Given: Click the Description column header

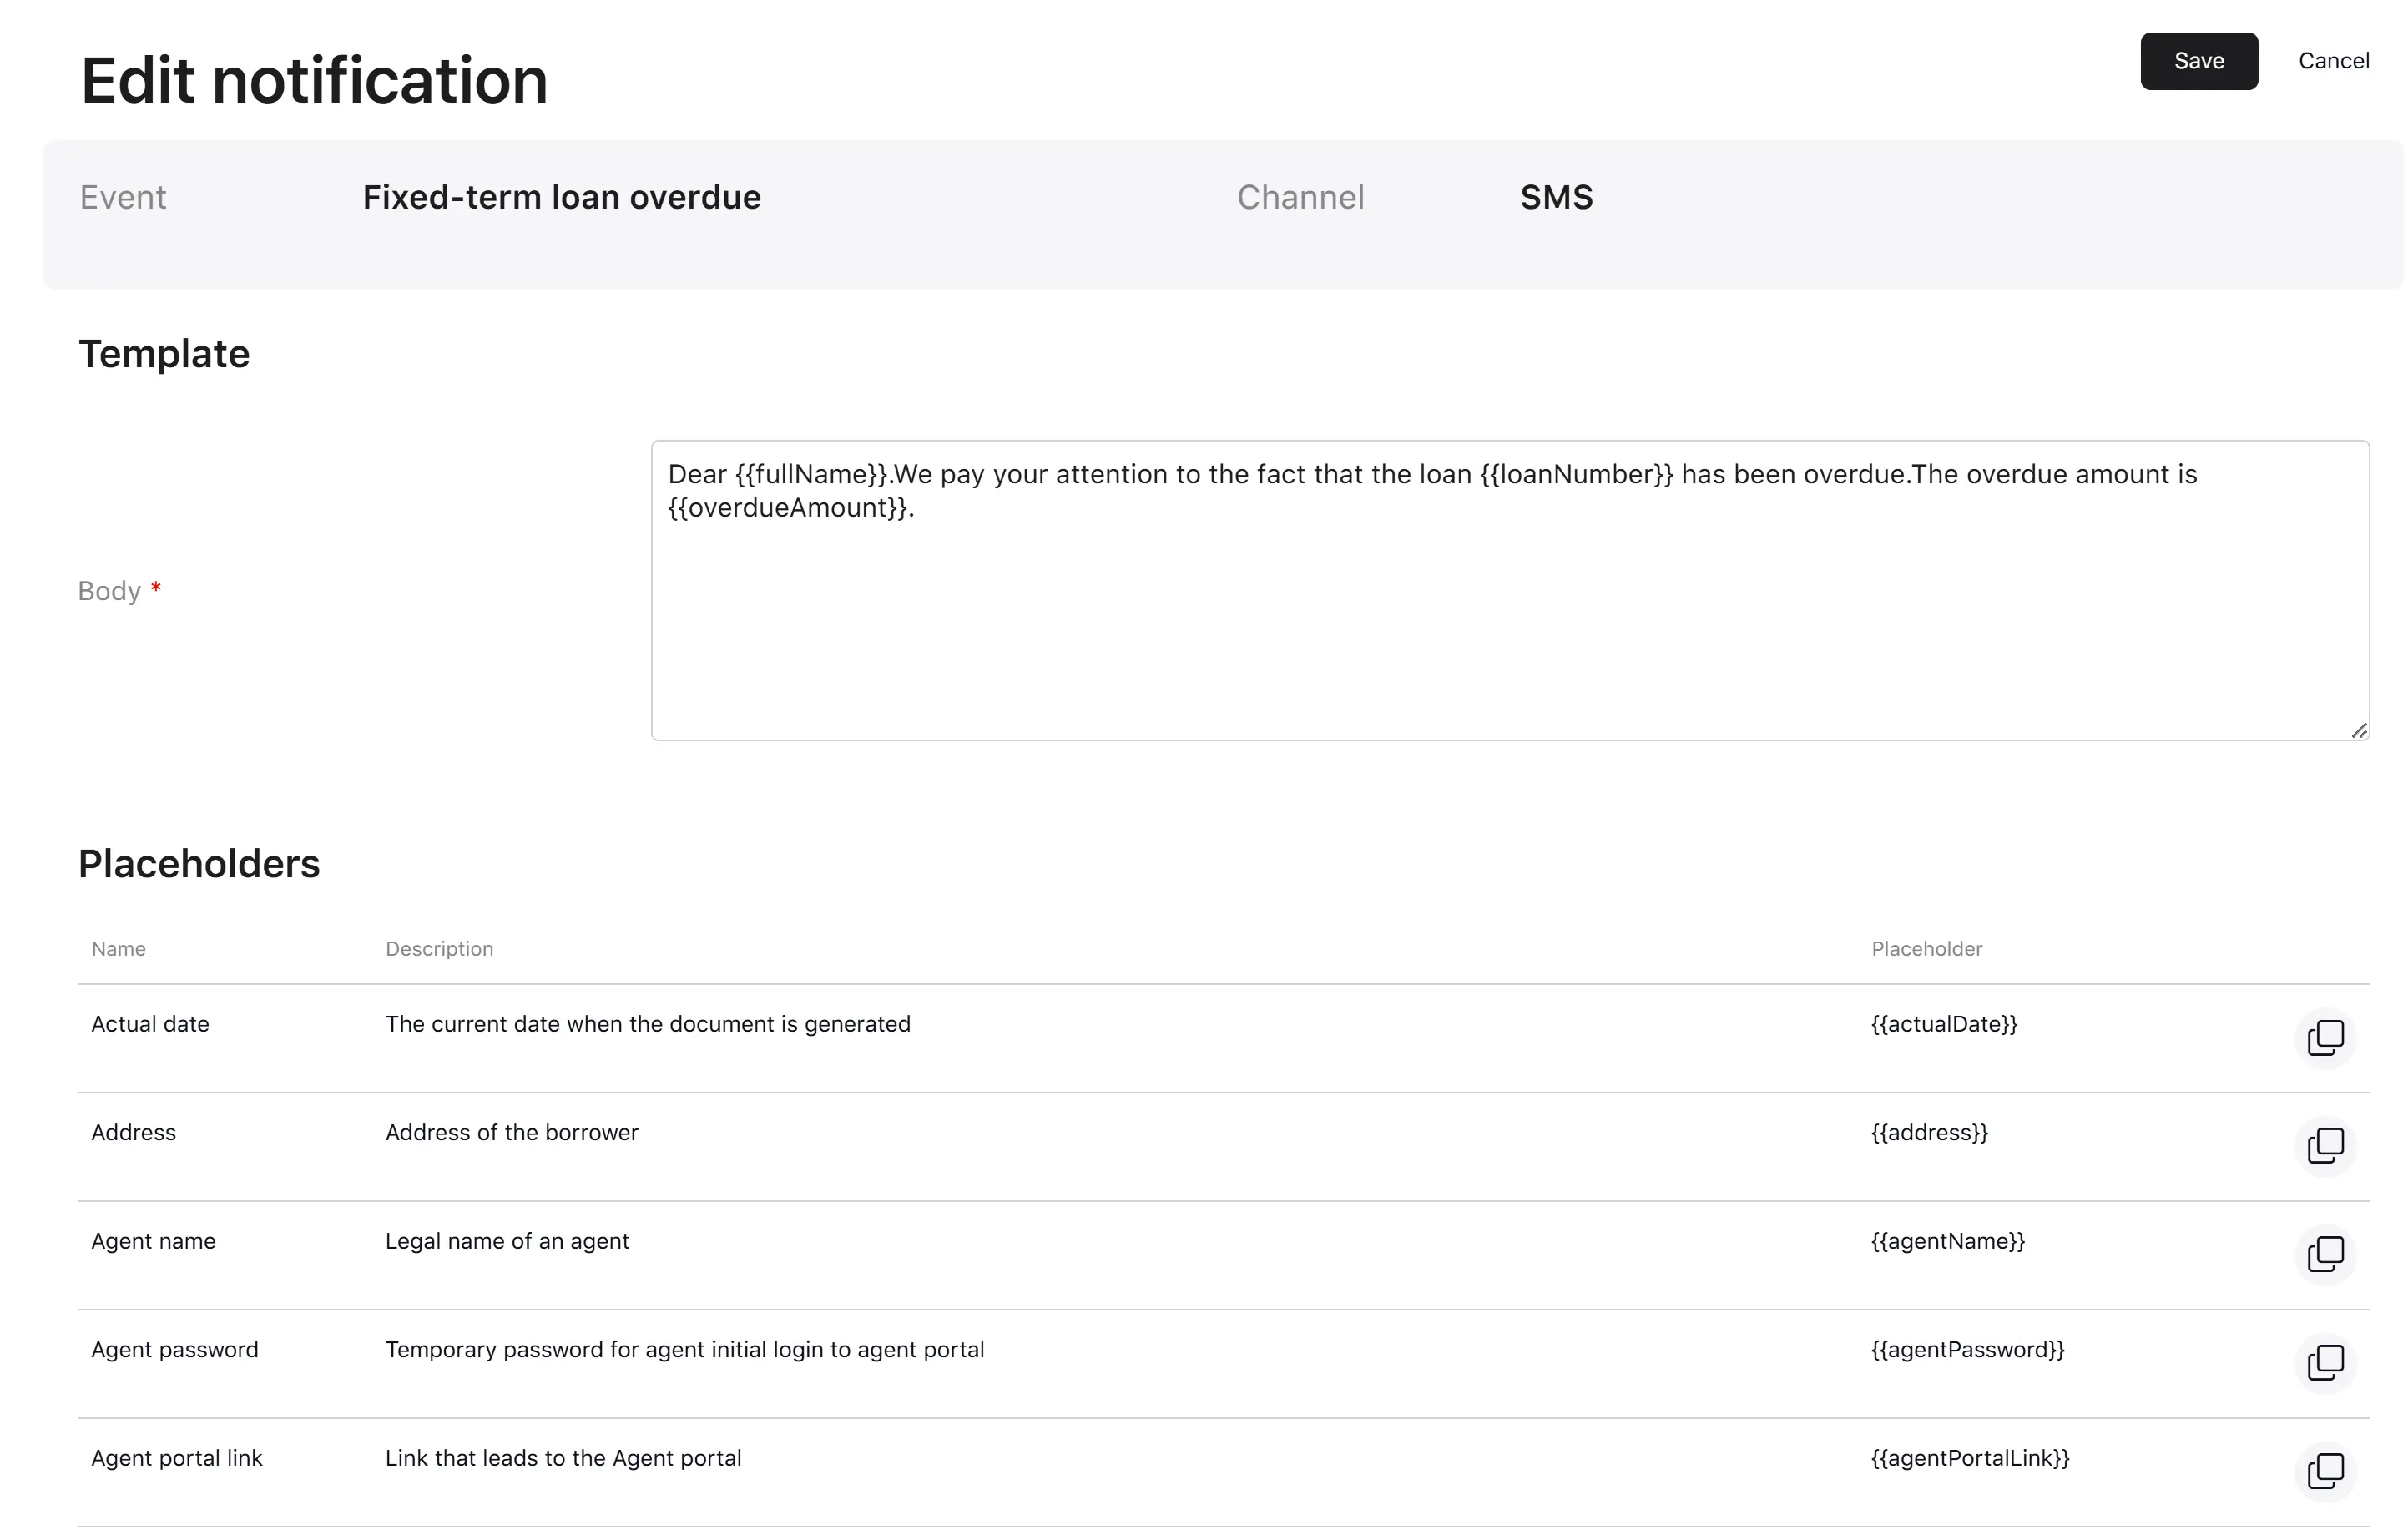Looking at the screenshot, I should pos(439,949).
